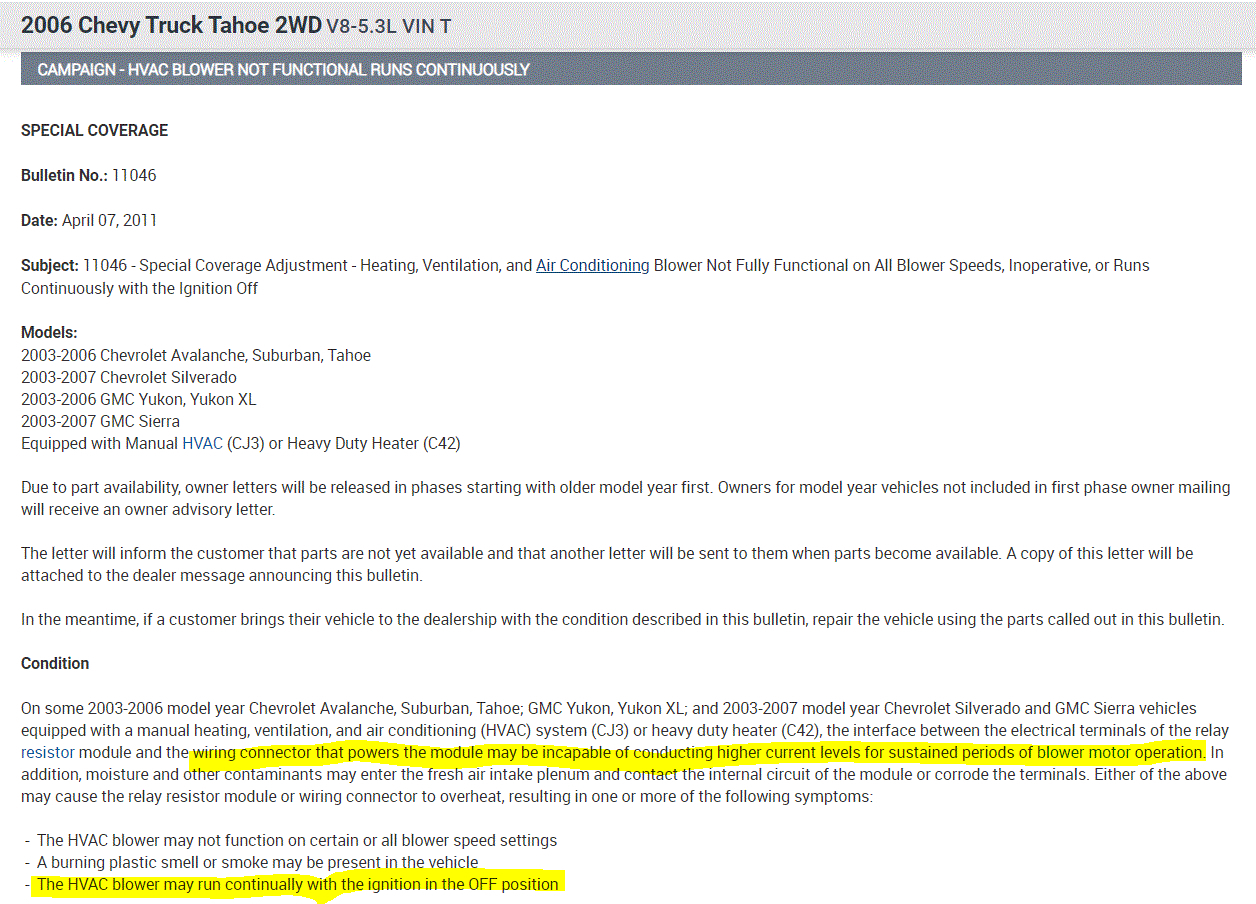Click the Date April 07, 2011 line
Screen dimensions: 1256x904
(x=89, y=220)
